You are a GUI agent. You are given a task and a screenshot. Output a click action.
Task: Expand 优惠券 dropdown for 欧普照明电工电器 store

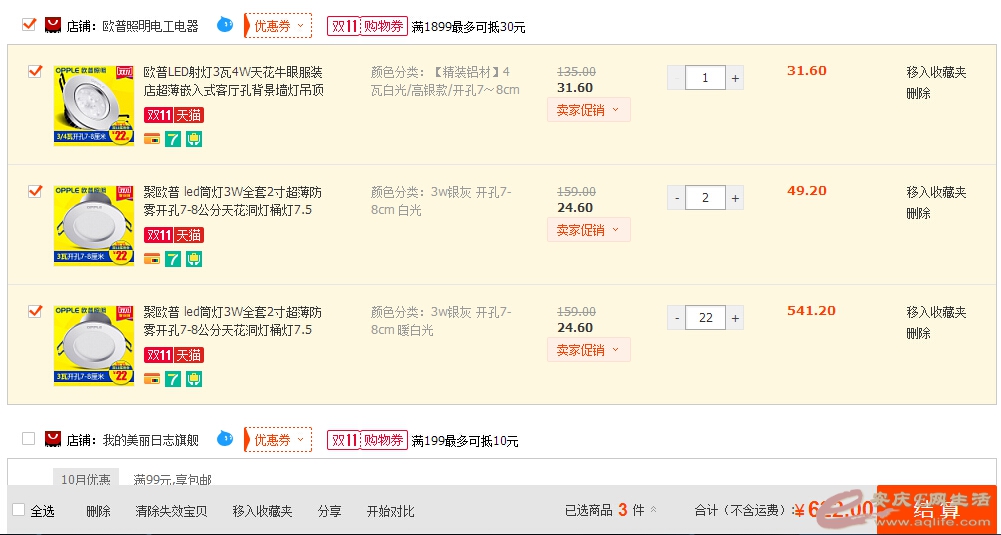(278, 25)
